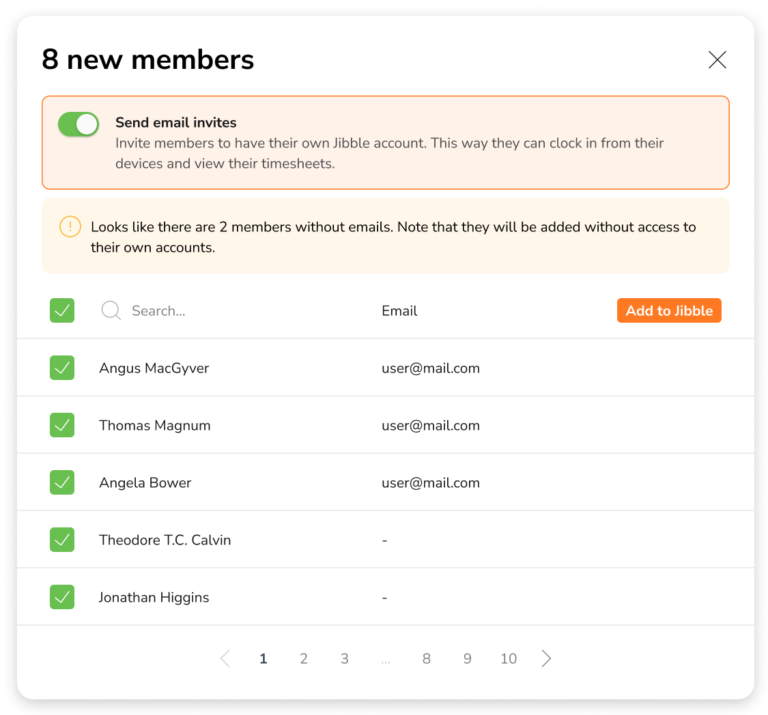Uncheck Thomas Magnum's checkbox
Screen dimensions: 768x715
point(62,425)
